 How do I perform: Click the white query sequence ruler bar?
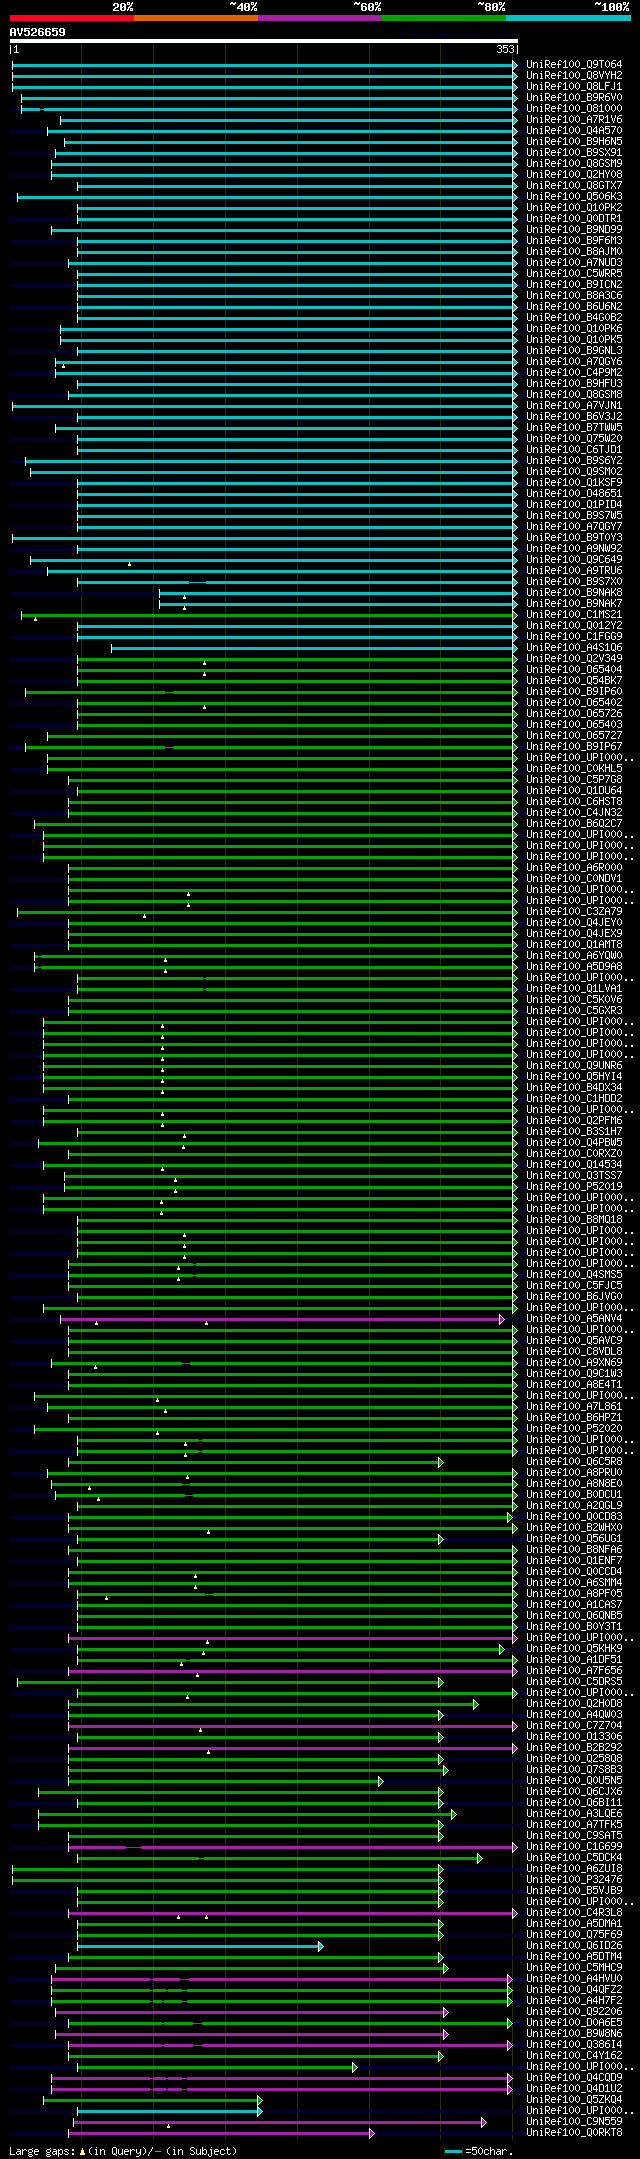pos(264,41)
